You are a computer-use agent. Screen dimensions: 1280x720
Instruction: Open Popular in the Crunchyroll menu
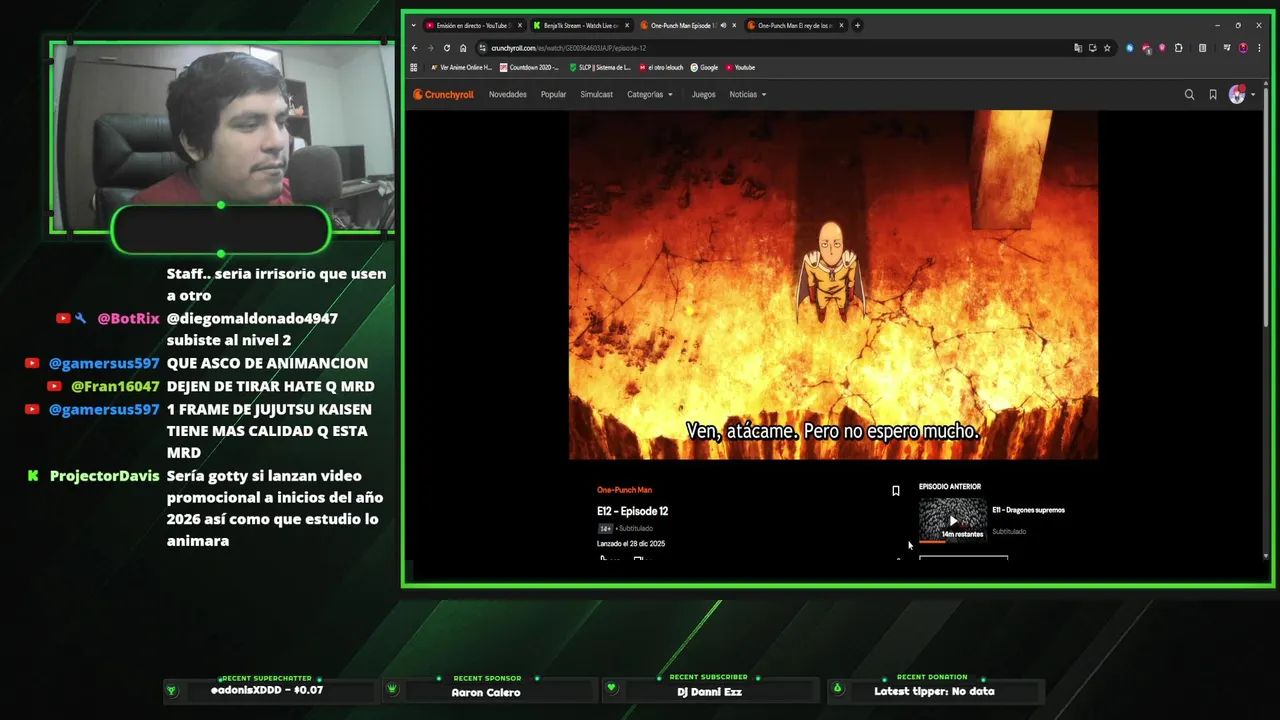tap(553, 94)
